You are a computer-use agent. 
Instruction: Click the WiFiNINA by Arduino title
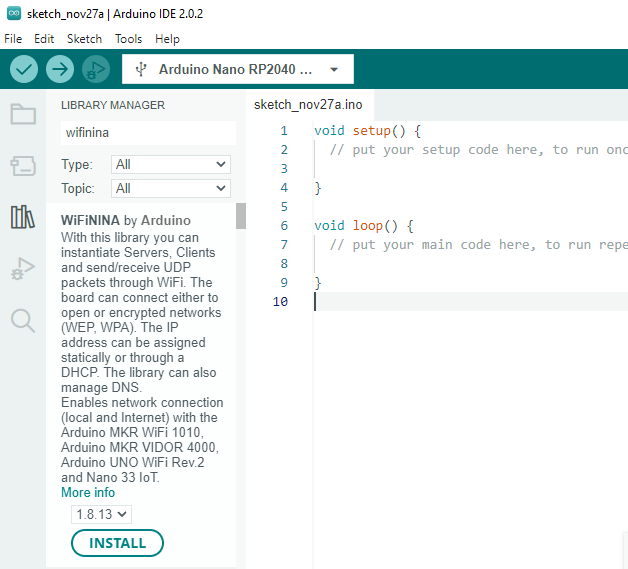[x=126, y=220]
